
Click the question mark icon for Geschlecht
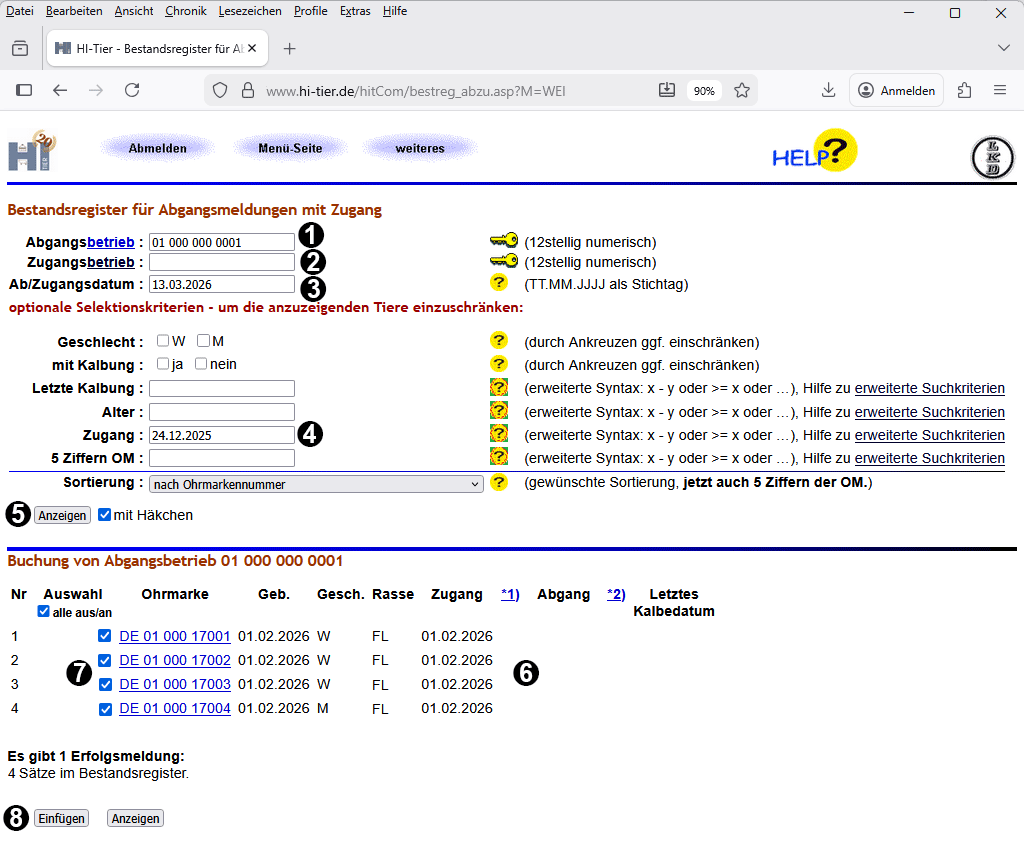[498, 341]
